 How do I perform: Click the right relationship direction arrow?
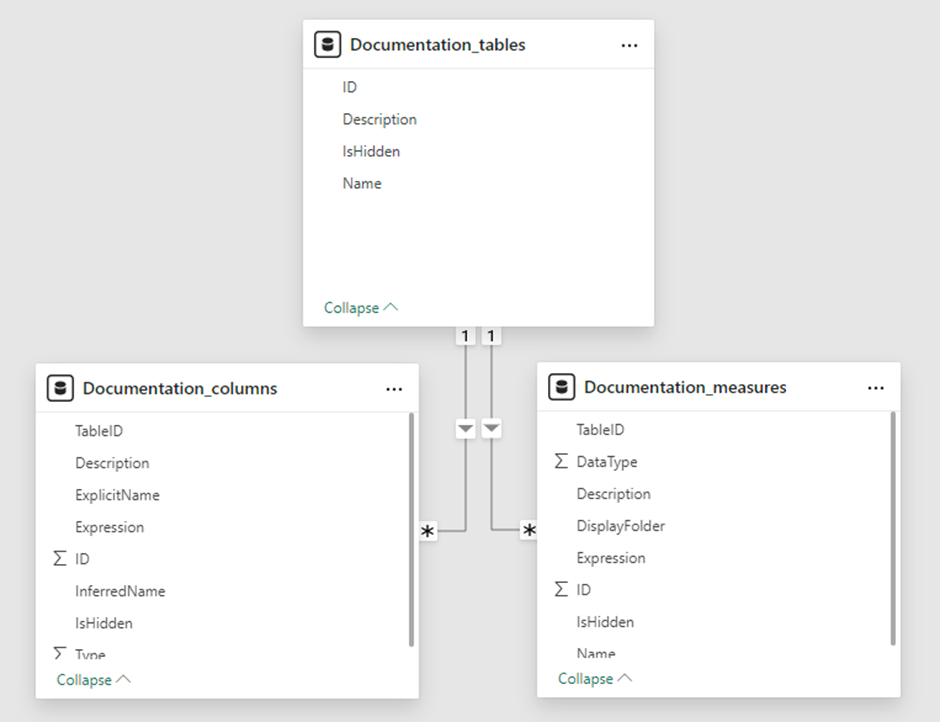click(491, 429)
